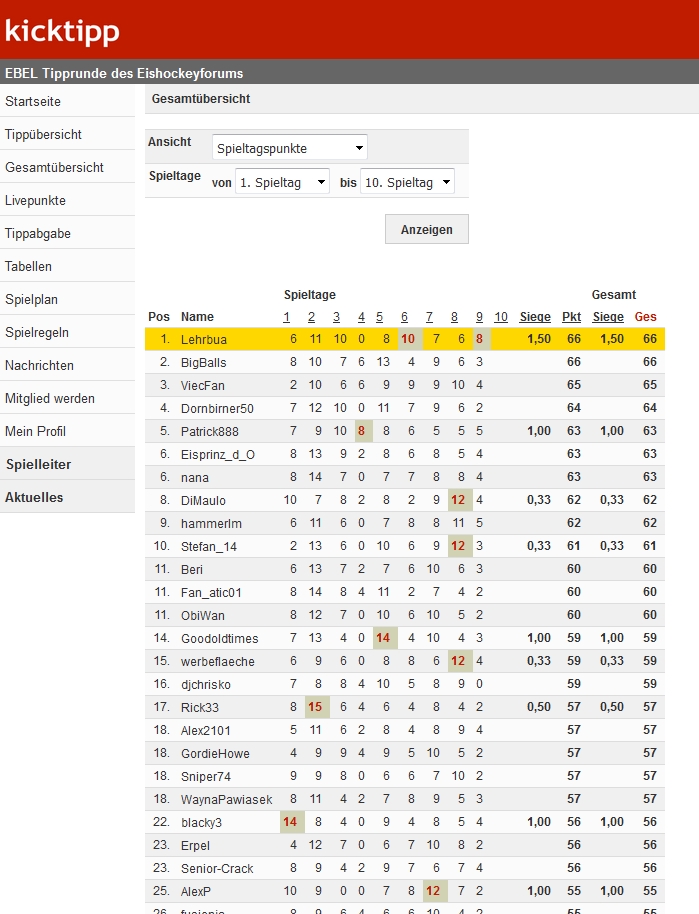The height and width of the screenshot is (914, 699).
Task: Expand the Aktuelles section
Action: coord(34,497)
